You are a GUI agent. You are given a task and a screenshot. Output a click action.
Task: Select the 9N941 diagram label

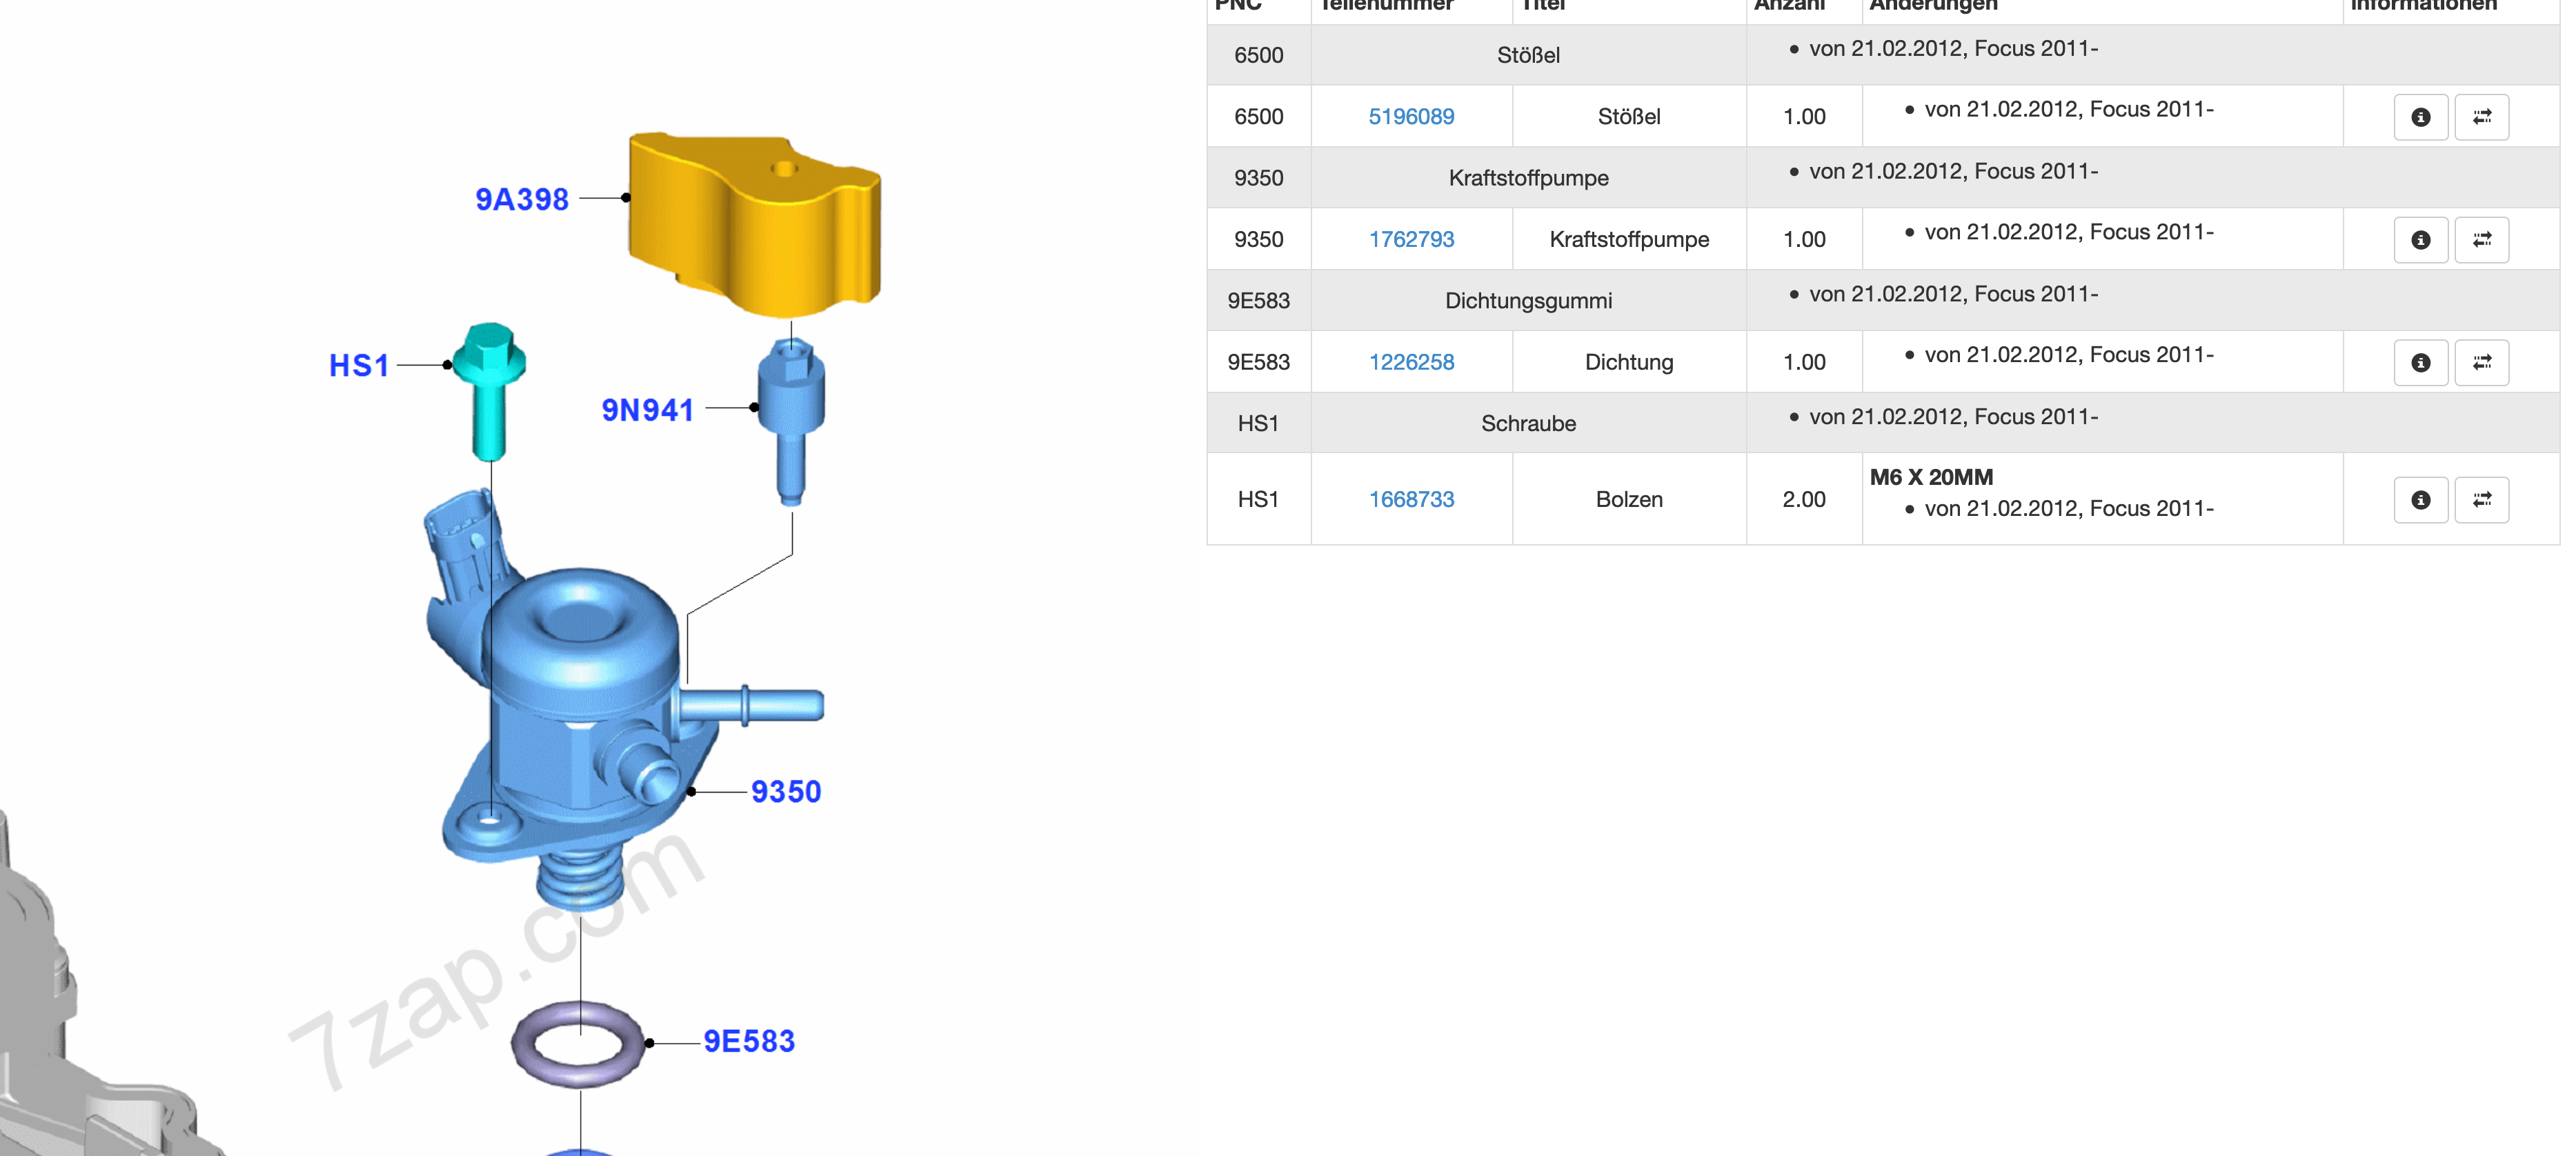647,410
